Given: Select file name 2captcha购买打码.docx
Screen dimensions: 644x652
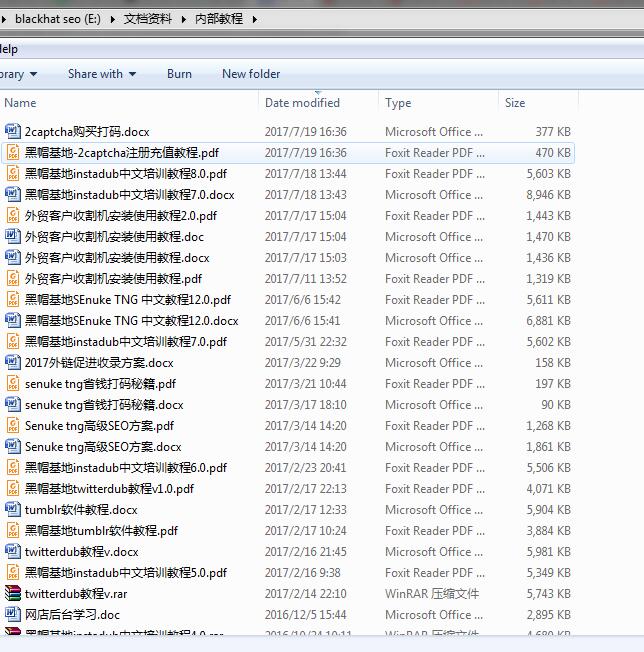Looking at the screenshot, I should [87, 132].
